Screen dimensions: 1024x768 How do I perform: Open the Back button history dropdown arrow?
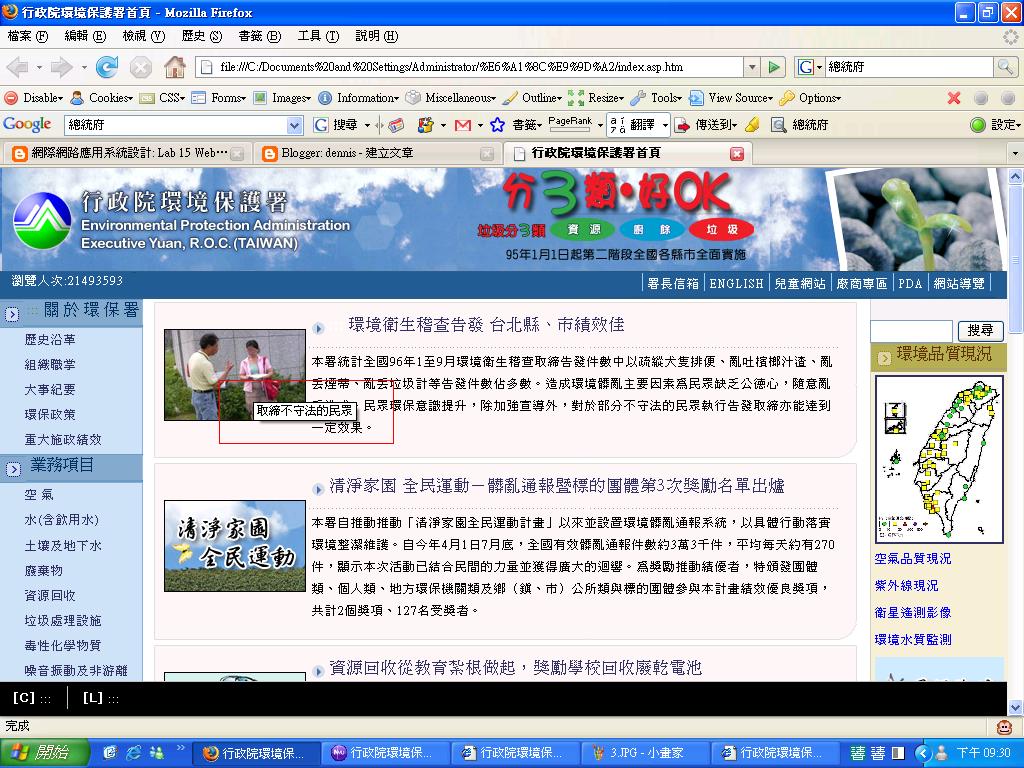click(40, 67)
